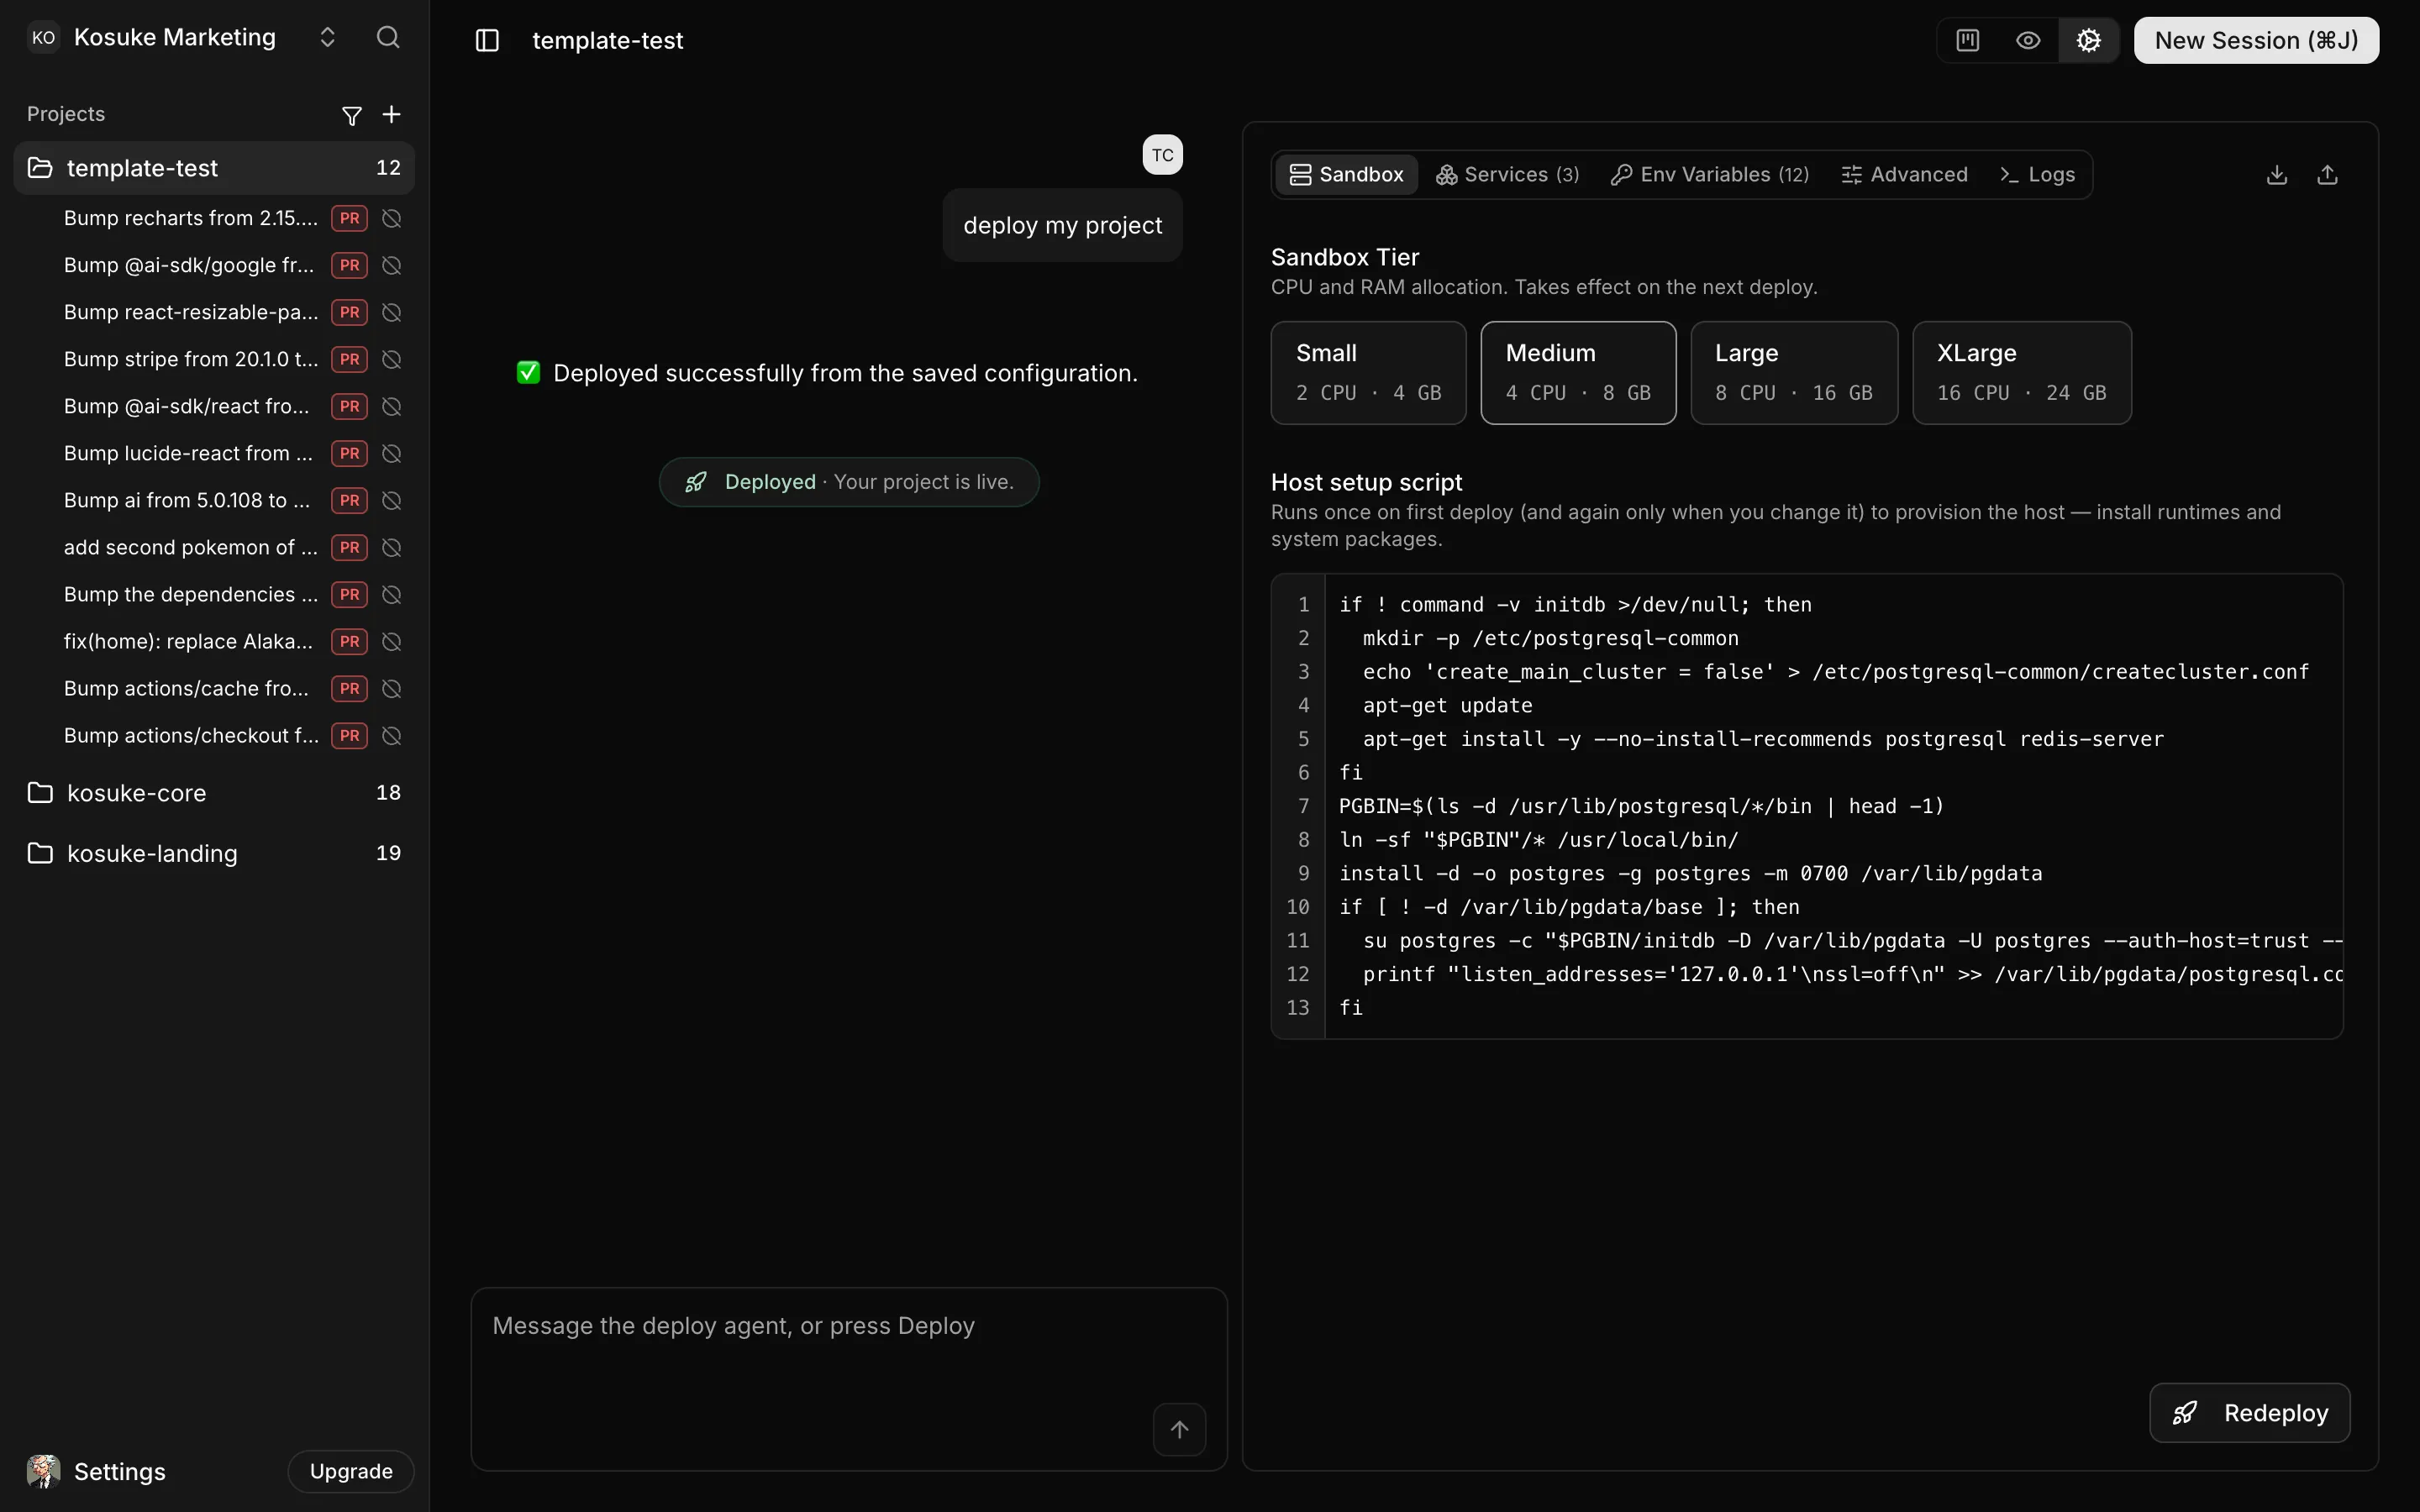Screen dimensions: 2420x1512
Task: Focus the deploy agent message box
Action: tap(849, 1379)
